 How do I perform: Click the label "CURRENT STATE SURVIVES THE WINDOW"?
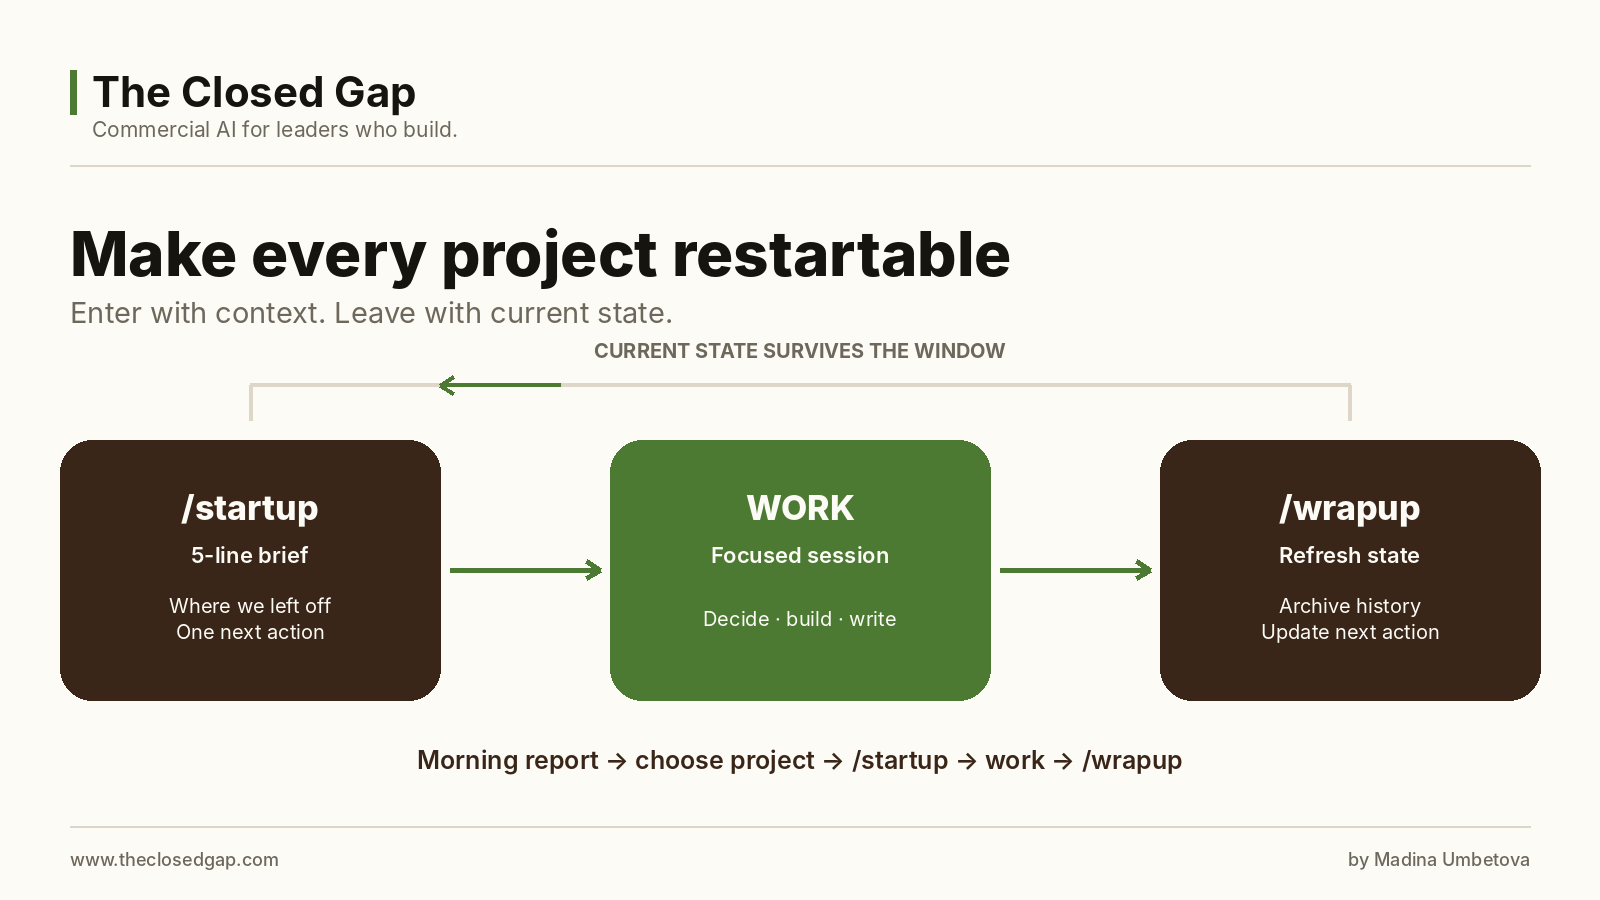click(x=799, y=351)
